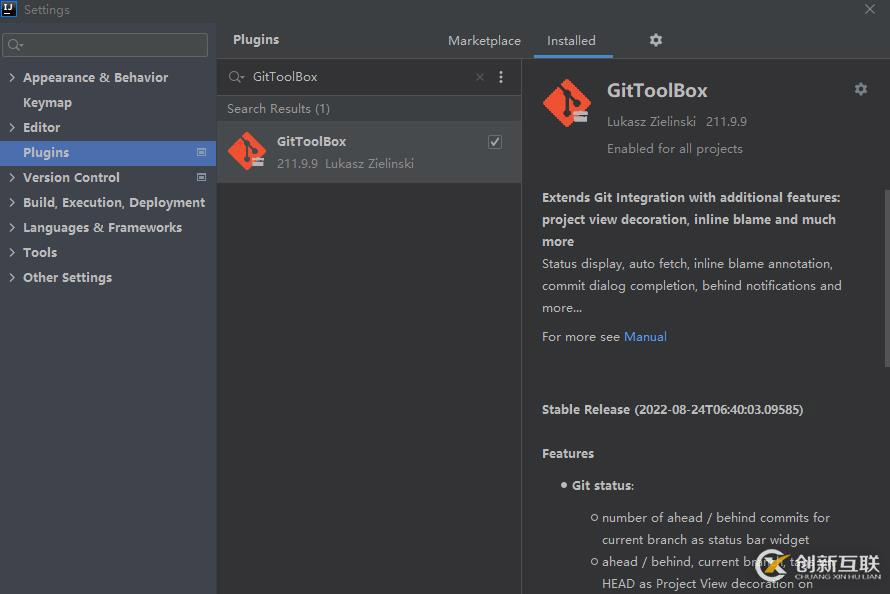Open the plugins gear settings menu

coord(656,40)
